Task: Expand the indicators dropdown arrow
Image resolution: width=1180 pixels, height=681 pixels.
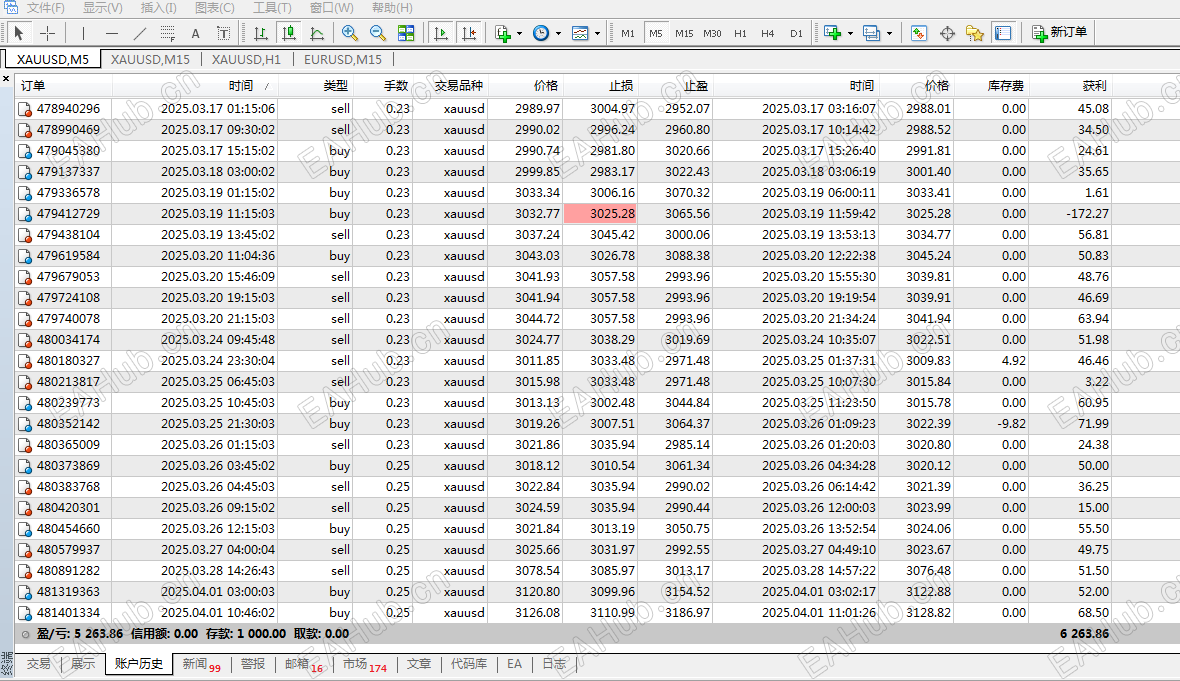Action: coord(519,33)
